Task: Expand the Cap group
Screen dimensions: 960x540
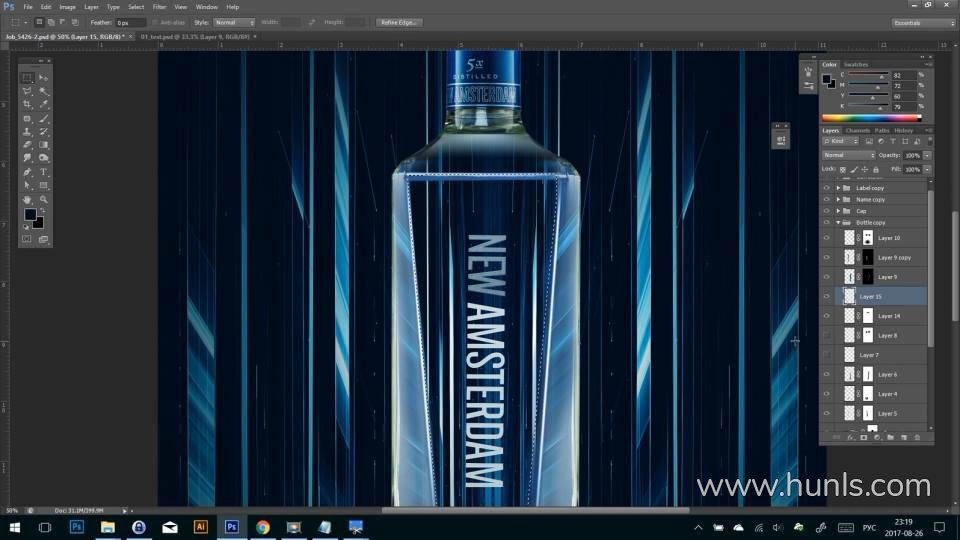Action: click(838, 211)
